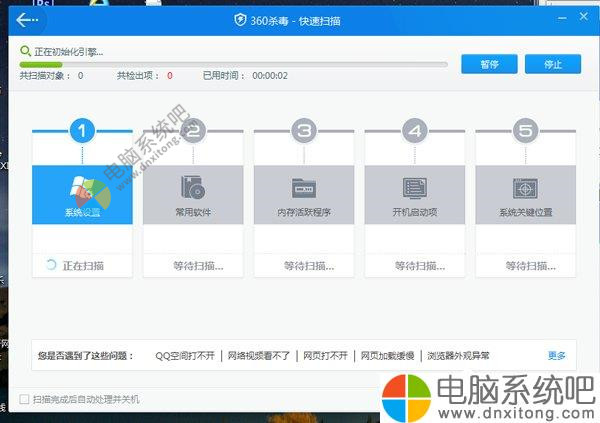Open the 系统关键位置 target icon tile
600x423 pixels.
tap(525, 194)
